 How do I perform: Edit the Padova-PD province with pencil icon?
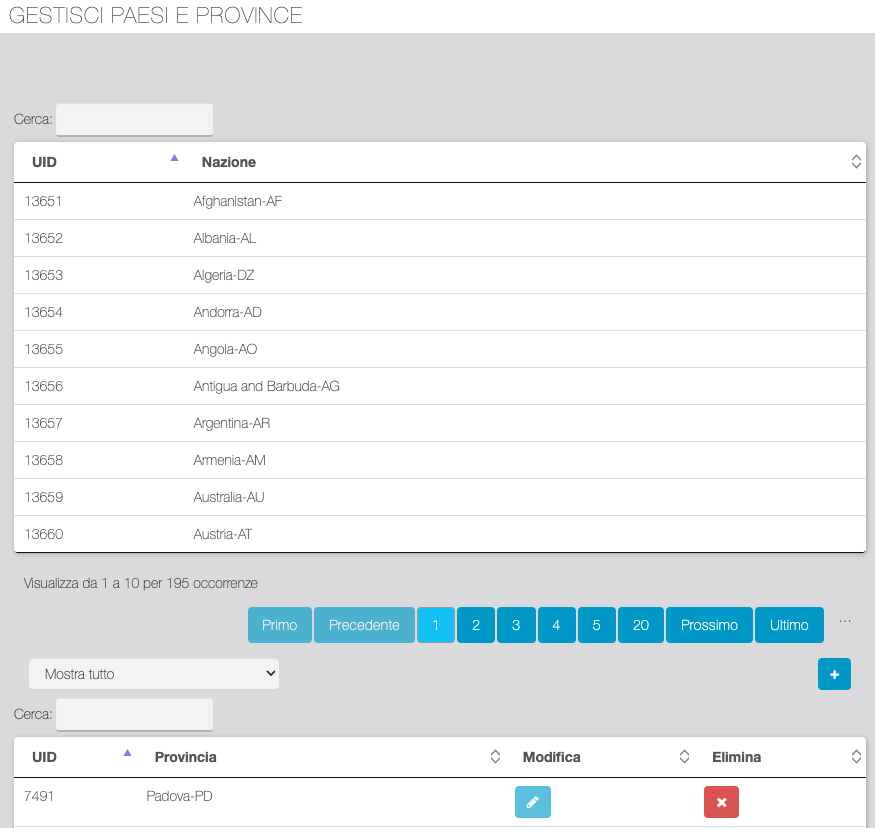click(532, 802)
